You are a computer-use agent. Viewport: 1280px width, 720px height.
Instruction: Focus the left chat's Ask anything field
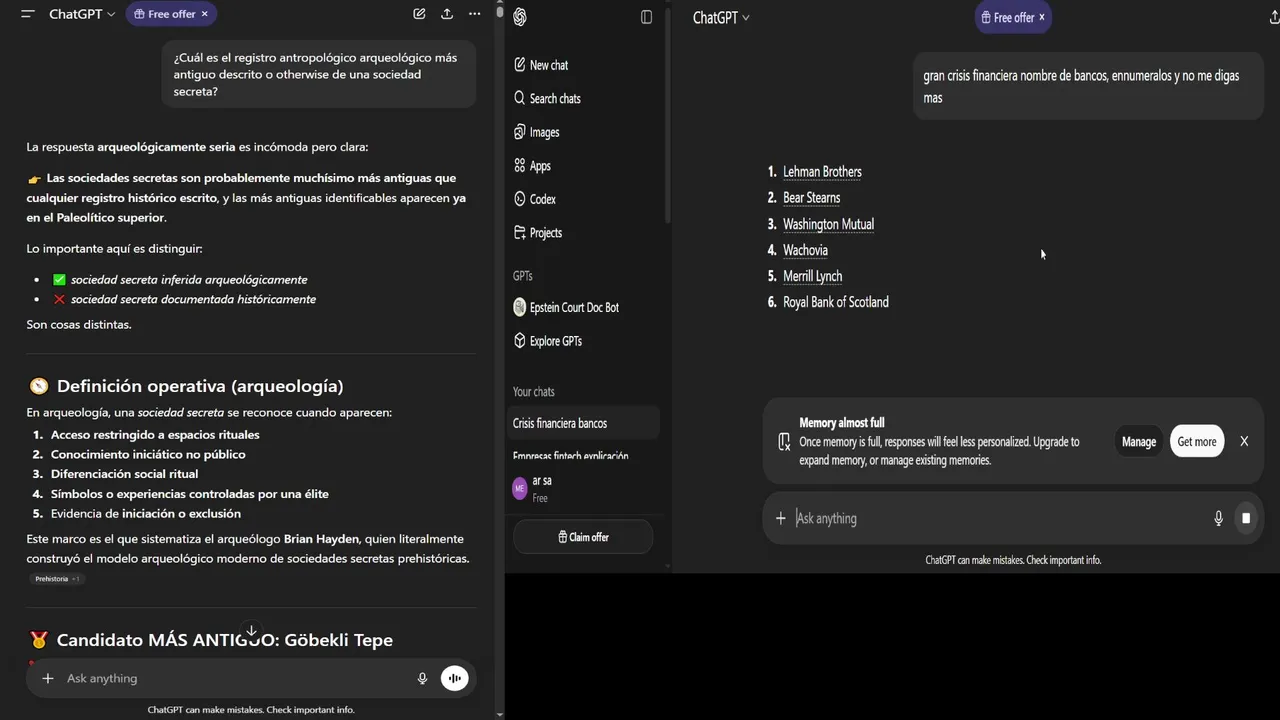(230, 678)
